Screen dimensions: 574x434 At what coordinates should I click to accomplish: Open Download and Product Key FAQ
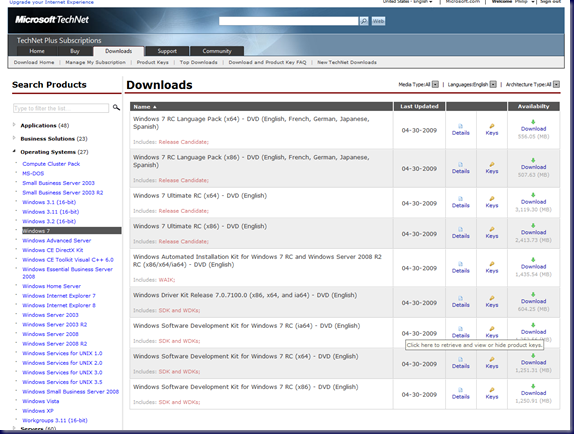tap(267, 62)
